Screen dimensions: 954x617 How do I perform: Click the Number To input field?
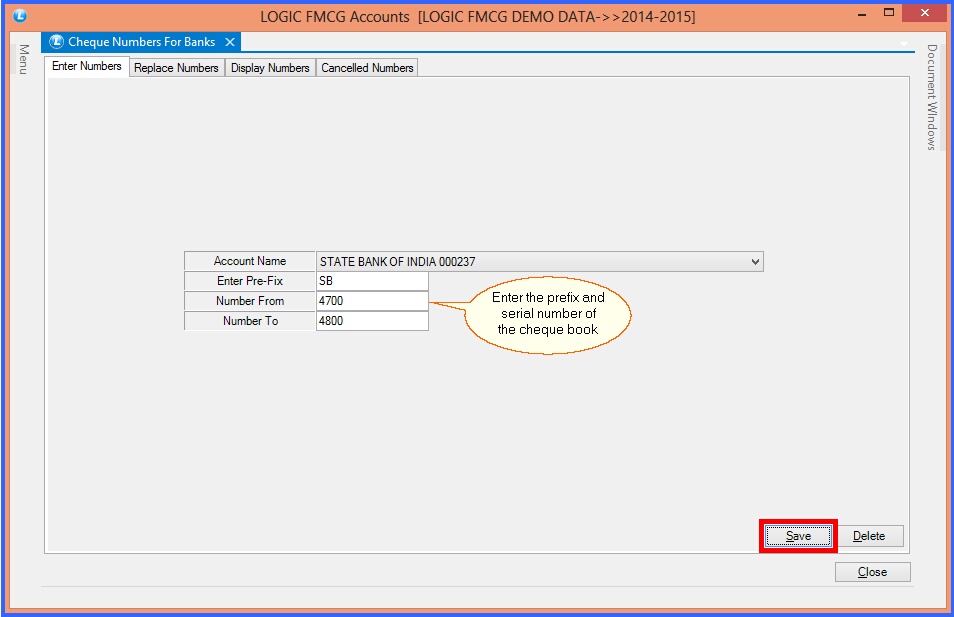pyautogui.click(x=372, y=321)
